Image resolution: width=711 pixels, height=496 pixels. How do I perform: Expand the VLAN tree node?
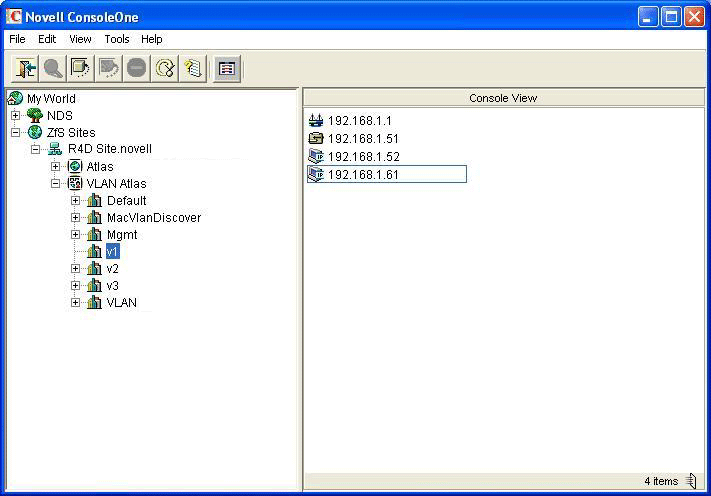click(x=75, y=302)
